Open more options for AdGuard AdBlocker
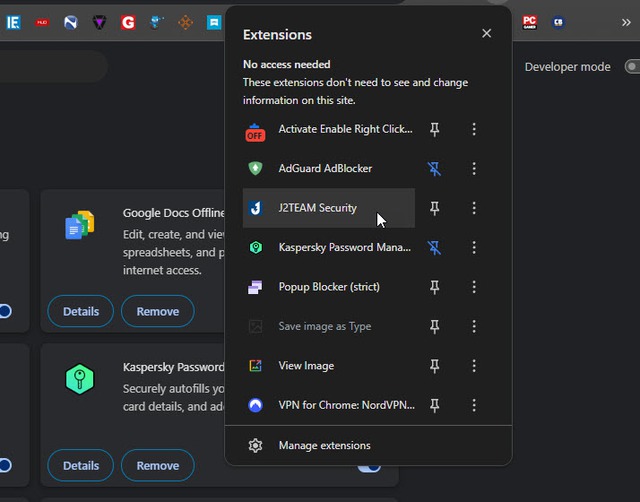 coord(474,169)
